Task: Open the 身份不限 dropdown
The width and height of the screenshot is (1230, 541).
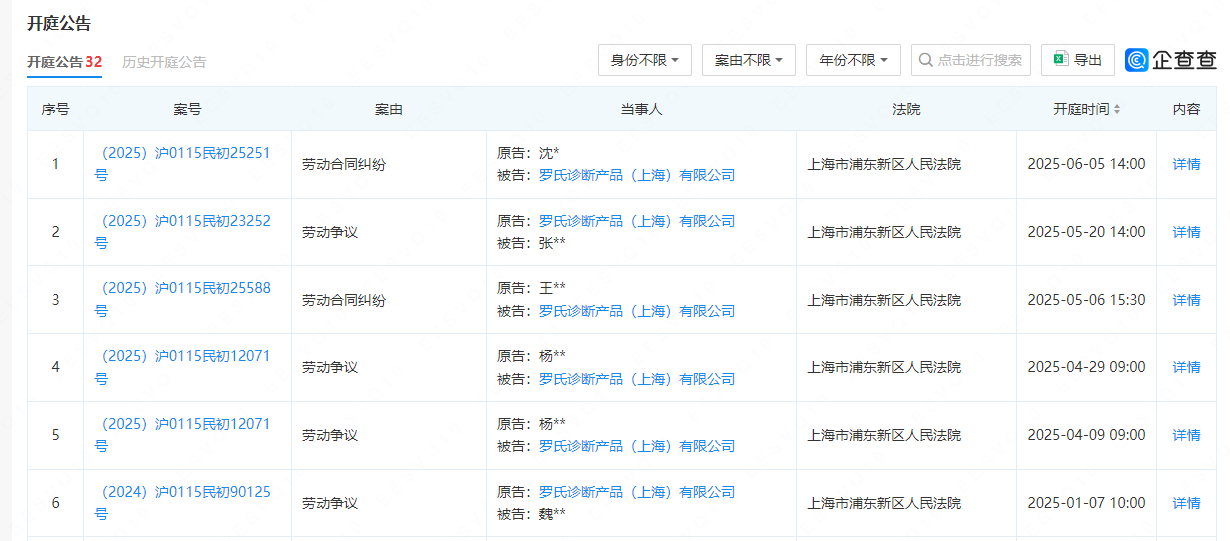Action: 645,60
